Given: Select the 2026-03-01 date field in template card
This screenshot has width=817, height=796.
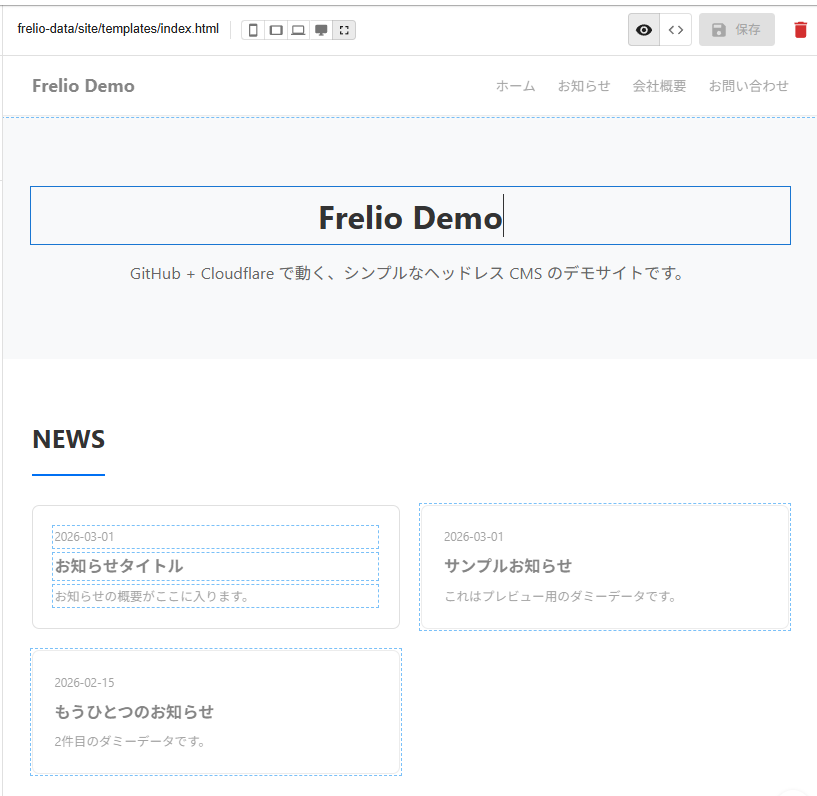Looking at the screenshot, I should pyautogui.click(x=215, y=537).
